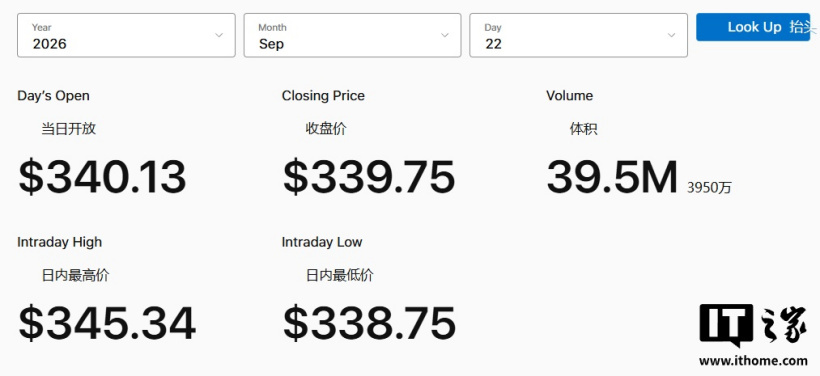Screen dimensions: 820x376
Task: Select the $338.75 intraday low value
Action: 369,323
